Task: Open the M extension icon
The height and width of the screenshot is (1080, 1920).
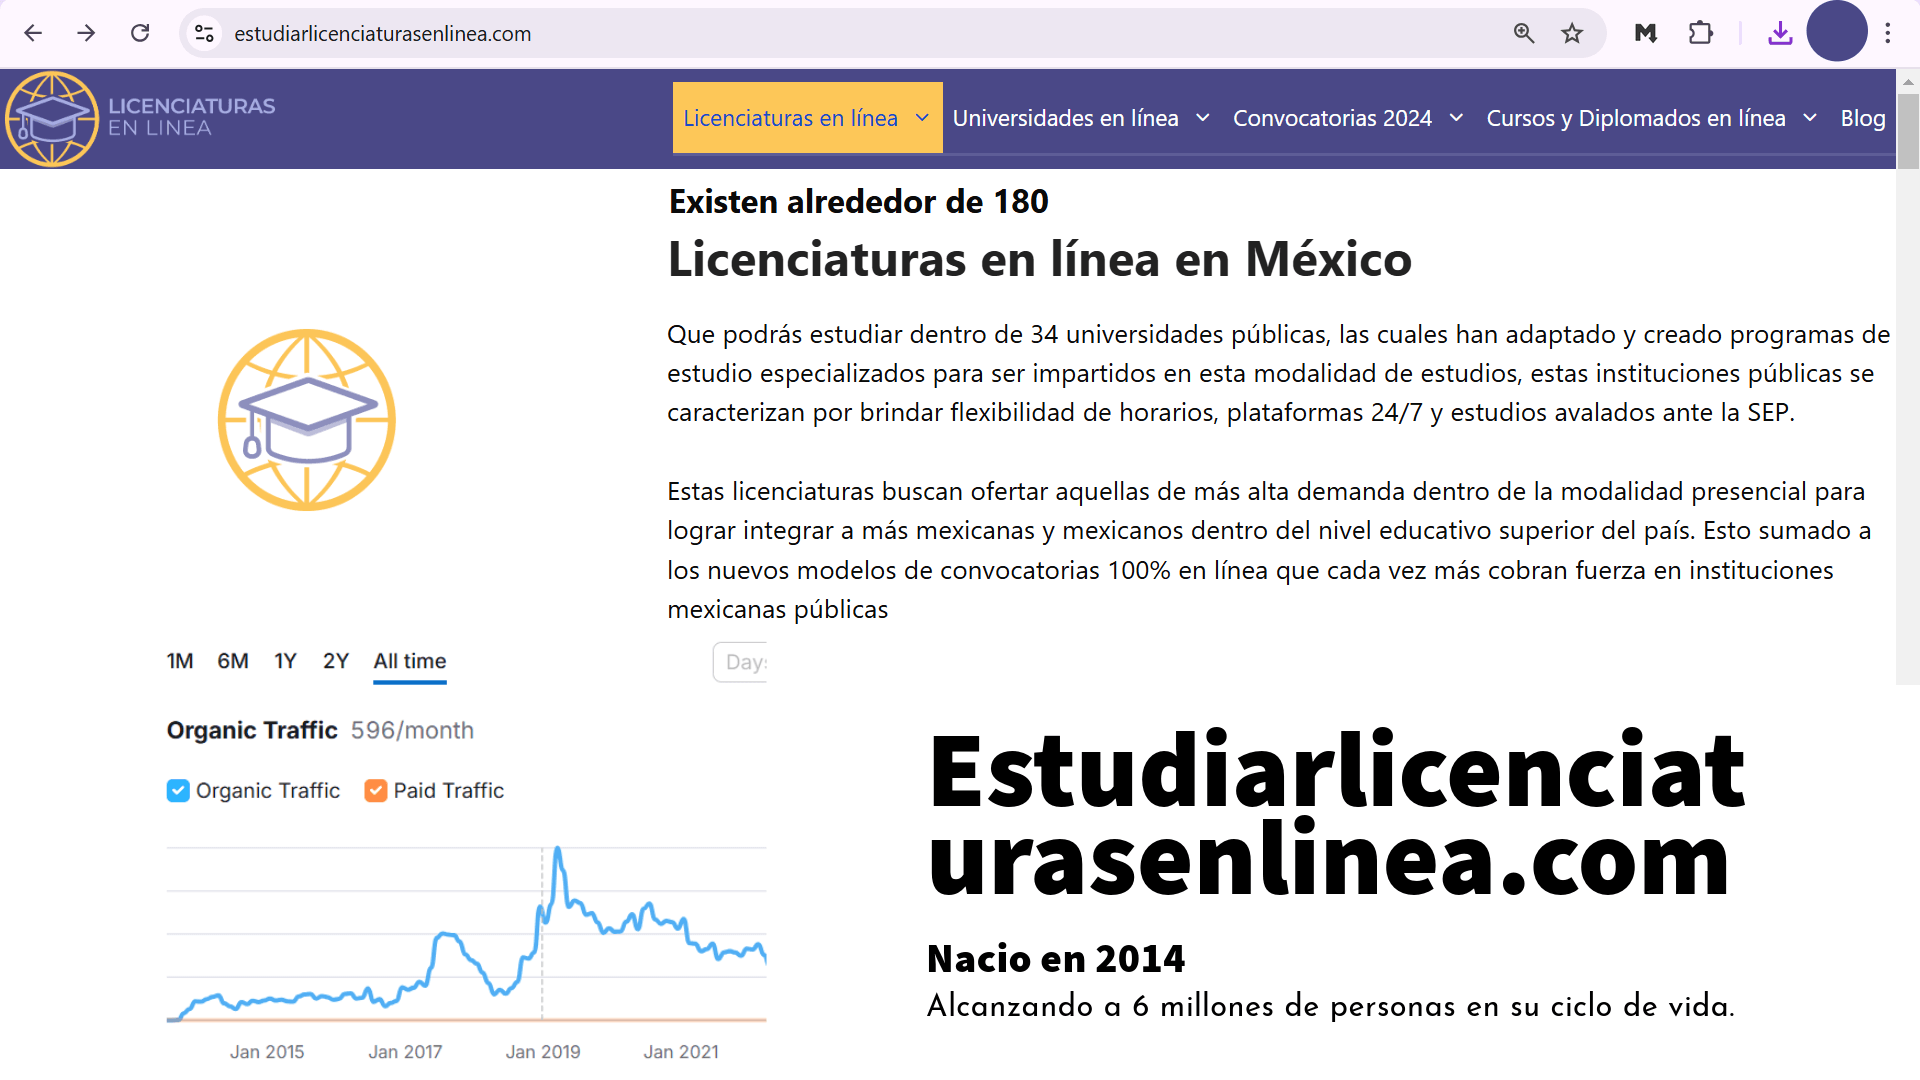Action: [1645, 33]
